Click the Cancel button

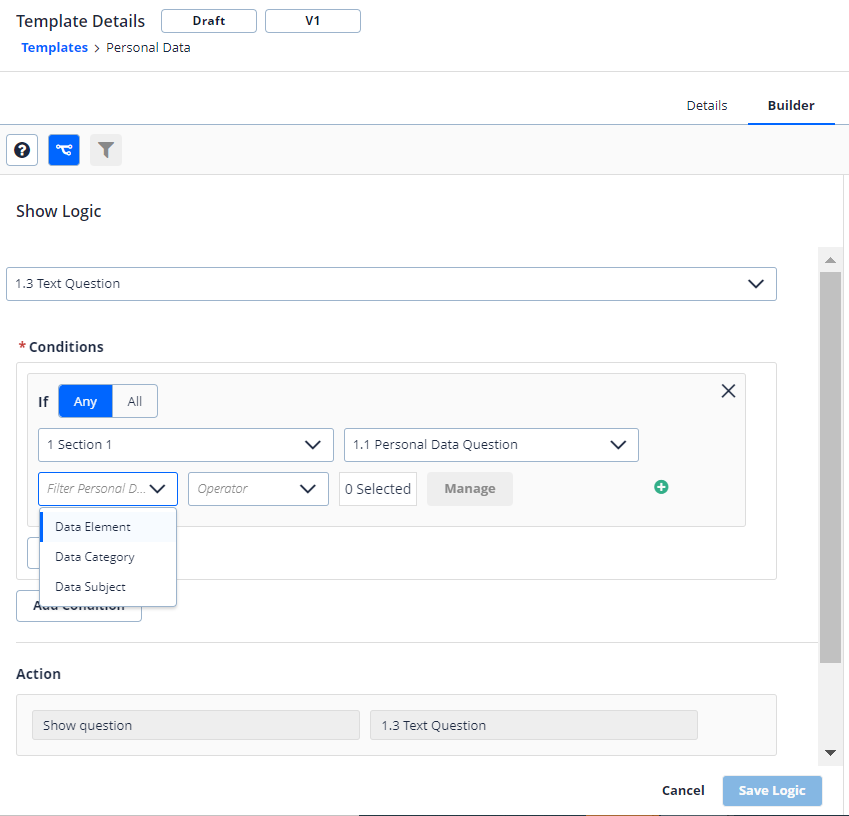[682, 790]
